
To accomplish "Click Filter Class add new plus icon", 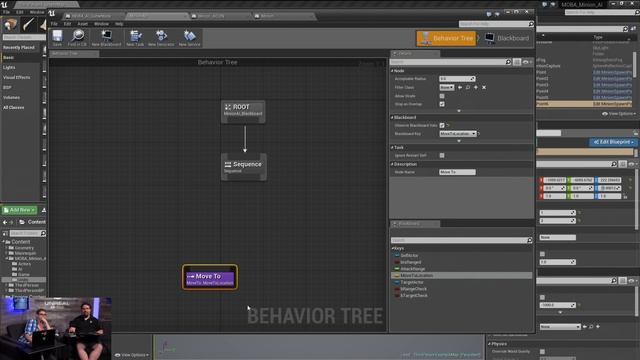I will [476, 87].
